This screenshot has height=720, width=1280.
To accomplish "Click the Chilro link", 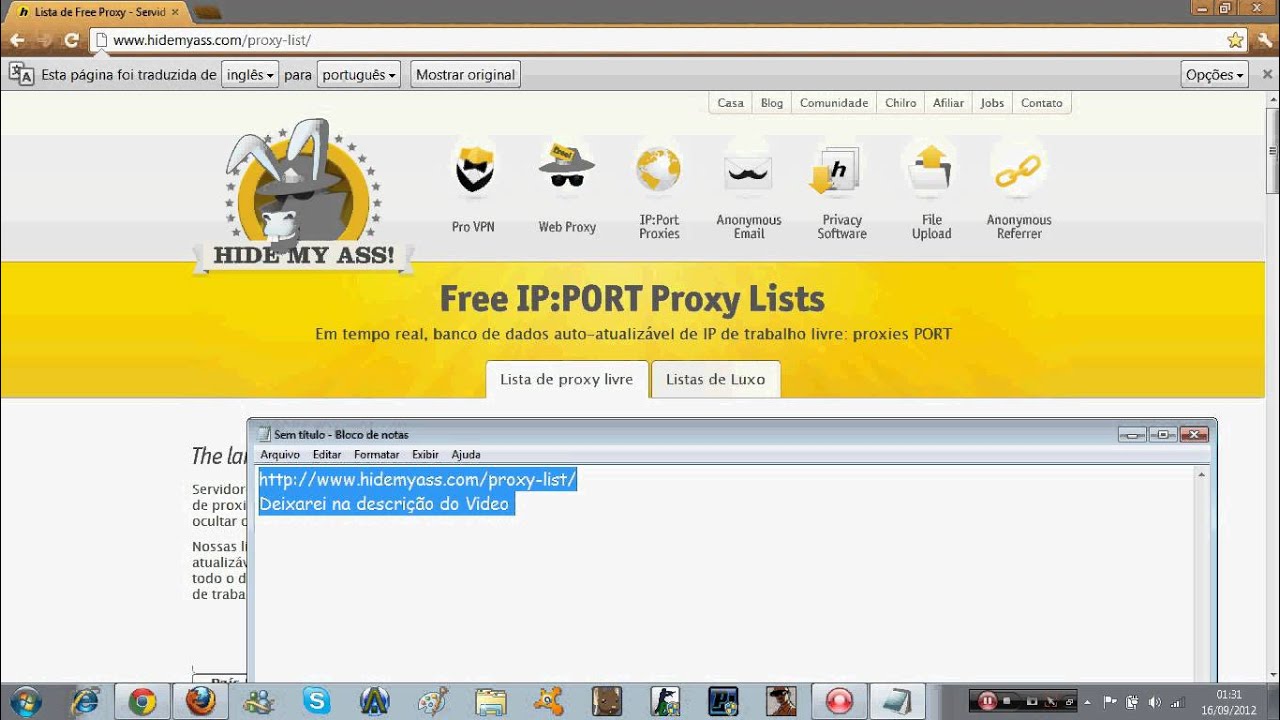I will pyautogui.click(x=901, y=103).
